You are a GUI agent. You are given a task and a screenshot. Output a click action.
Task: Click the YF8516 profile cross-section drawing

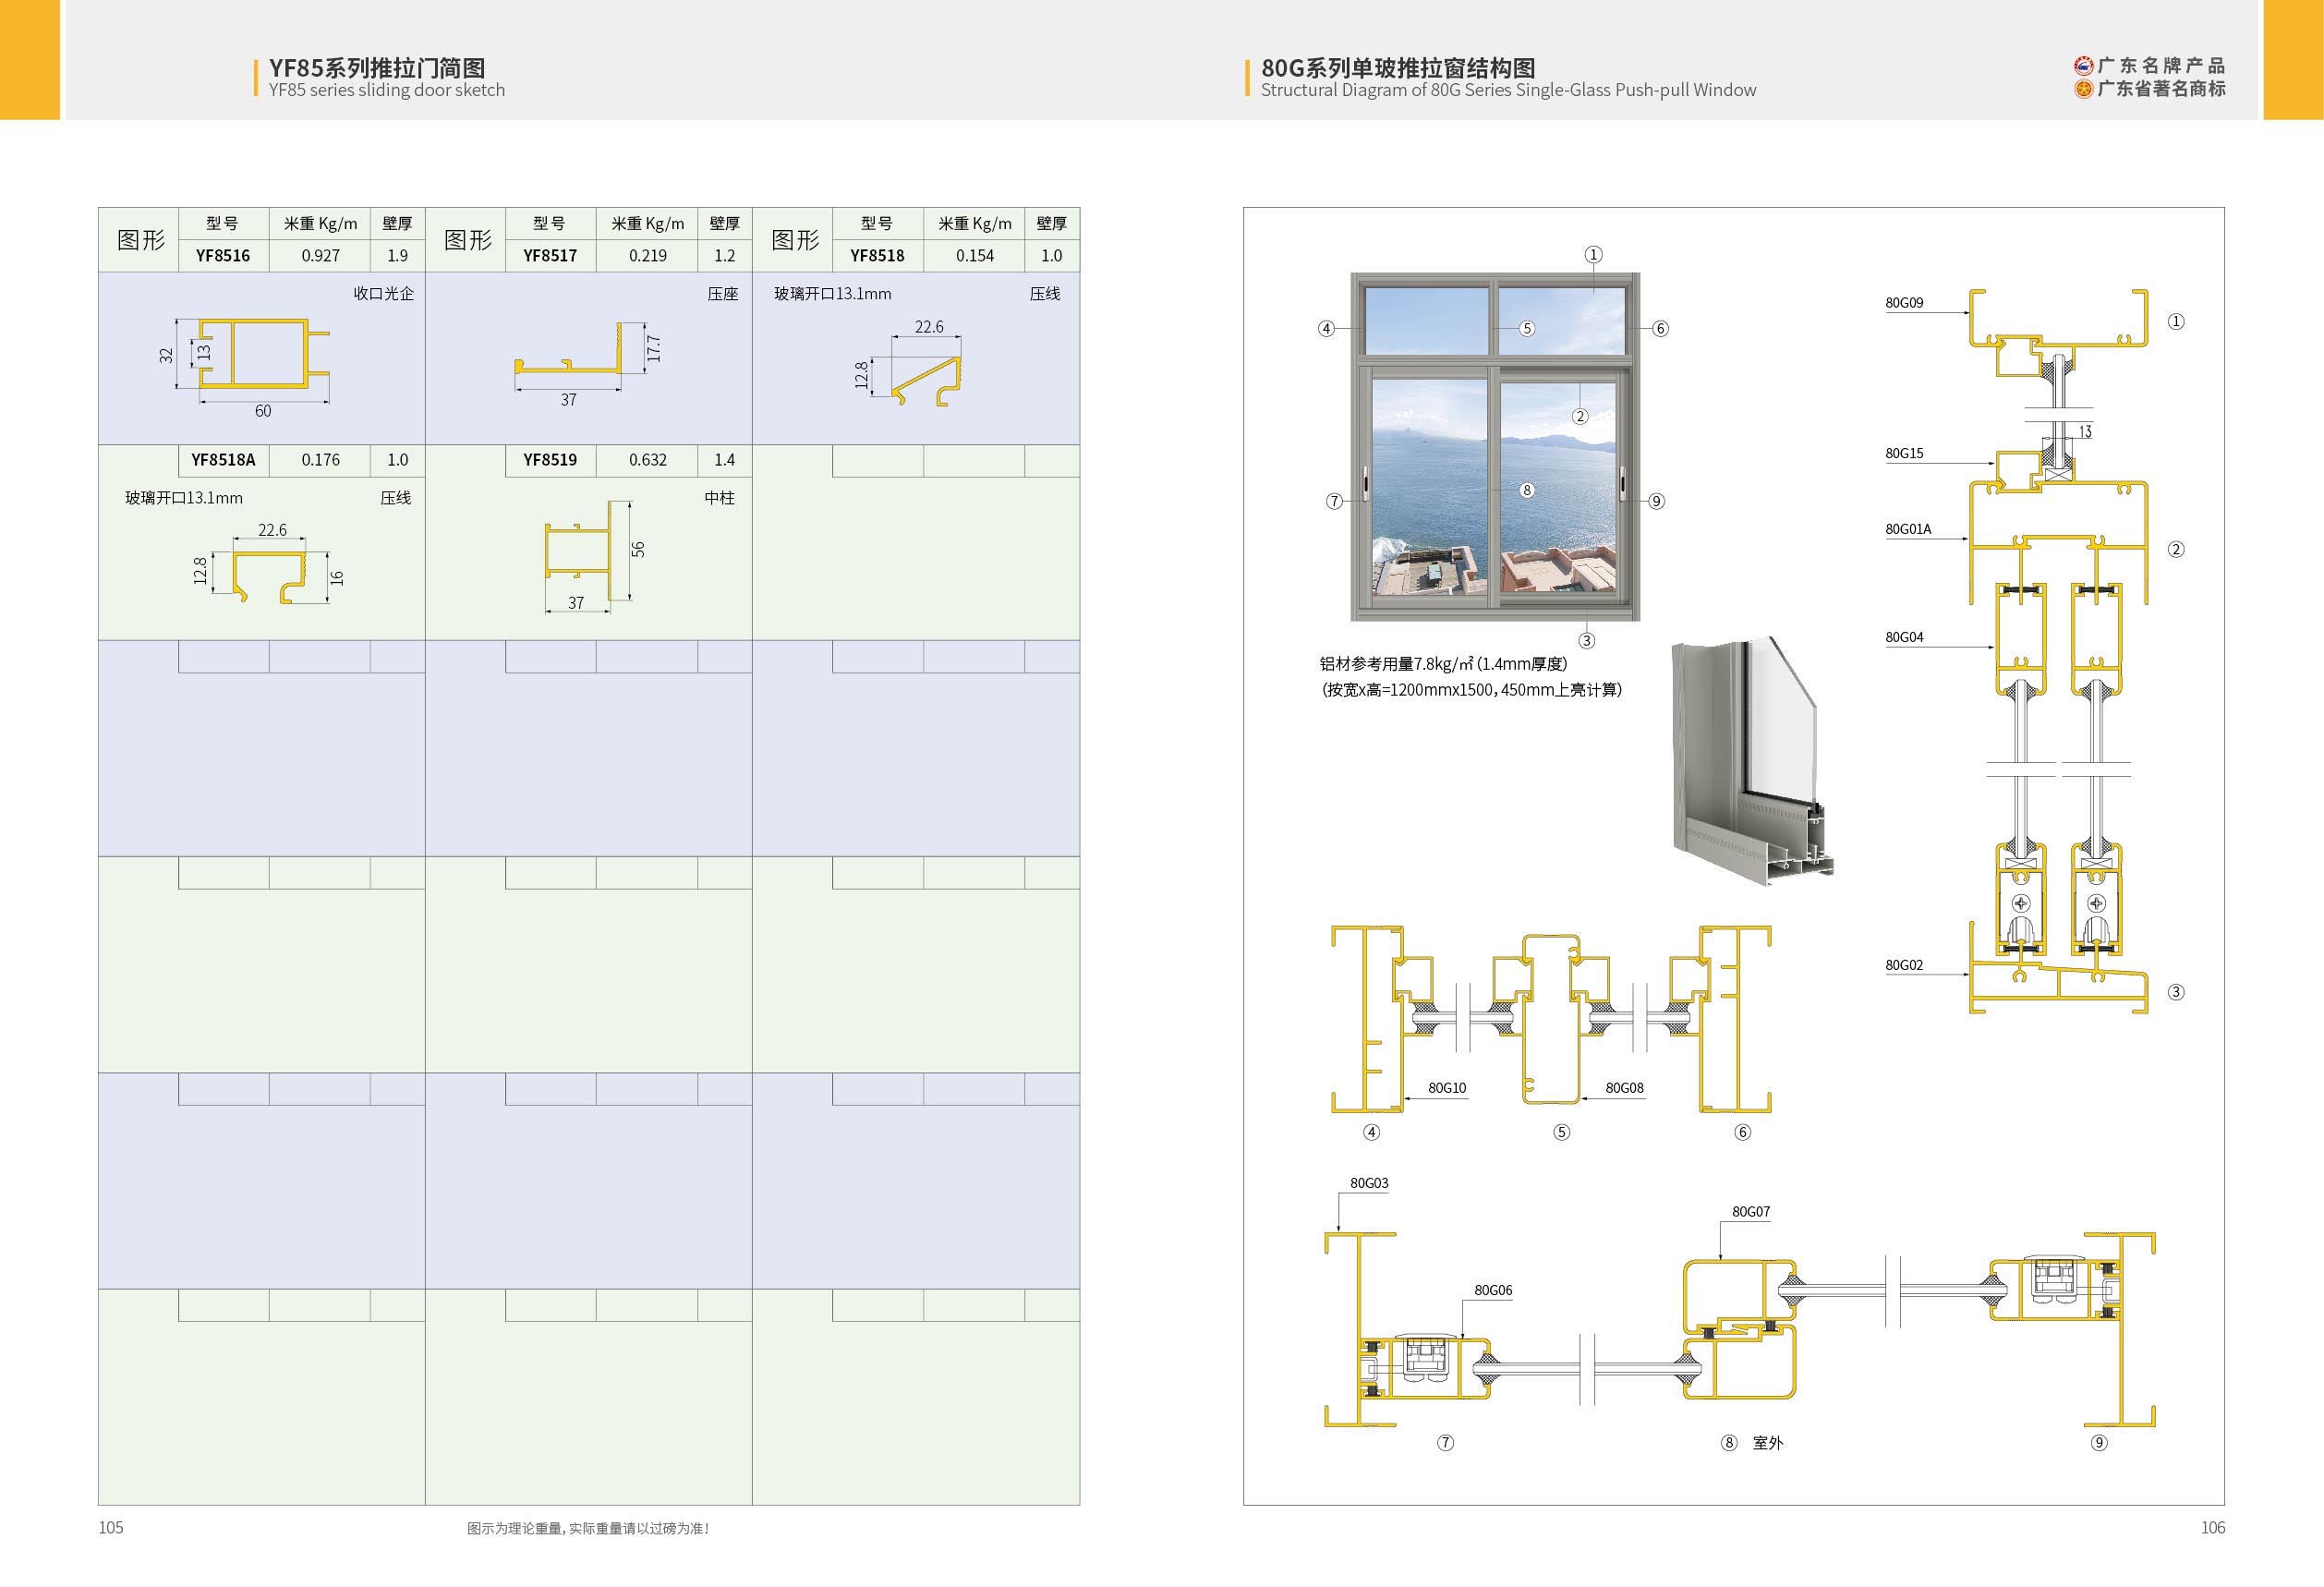point(263,353)
